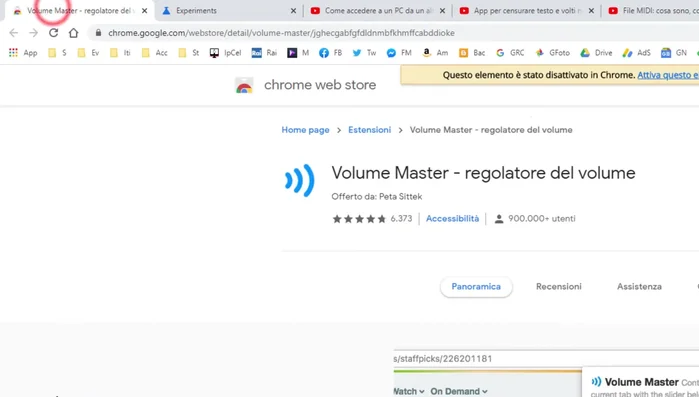699x397 pixels.
Task: Click the extension title Volume Master - regolatore del volume
Action: tap(483, 173)
